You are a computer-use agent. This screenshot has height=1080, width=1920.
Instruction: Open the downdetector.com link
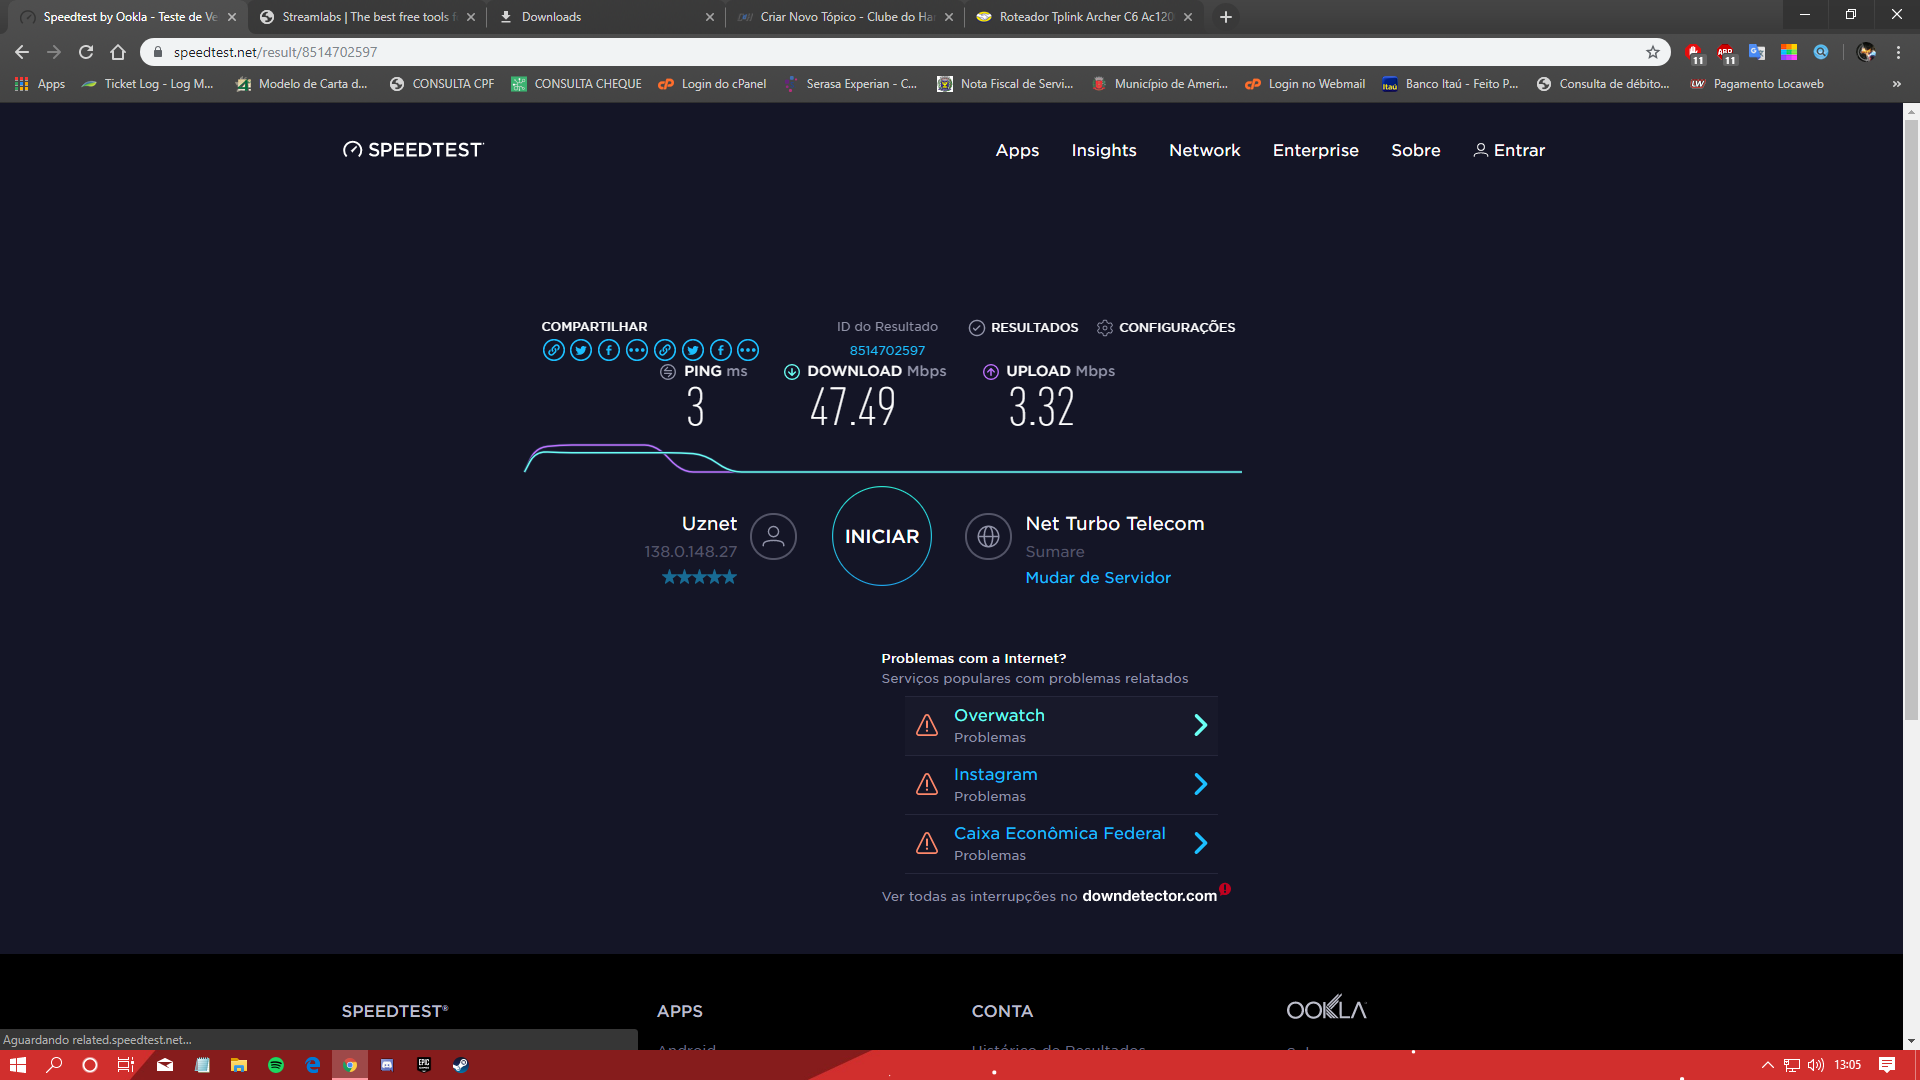click(1149, 896)
